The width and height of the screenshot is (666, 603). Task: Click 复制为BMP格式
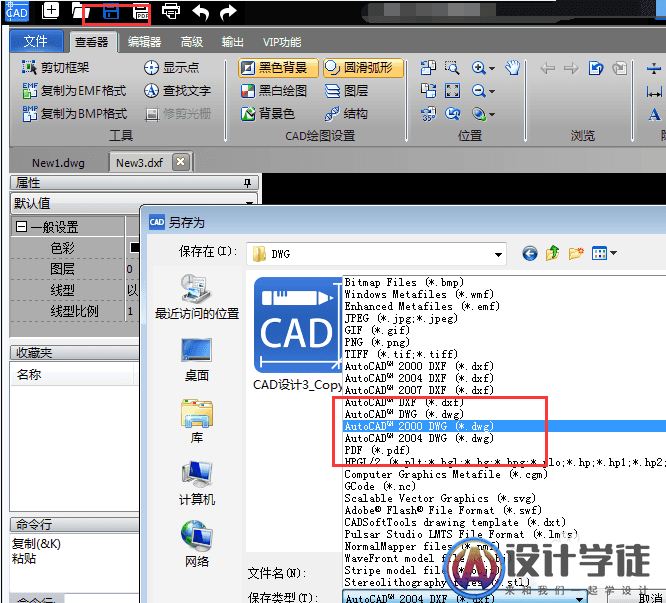coord(74,113)
